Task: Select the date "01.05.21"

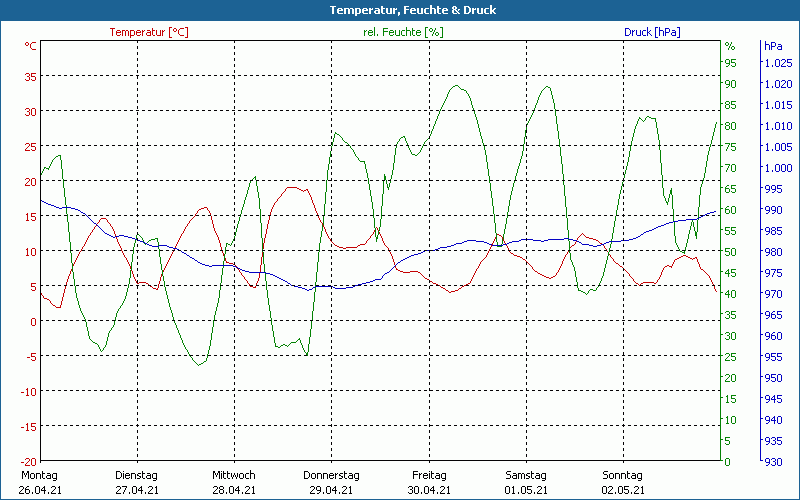Action: point(526,490)
